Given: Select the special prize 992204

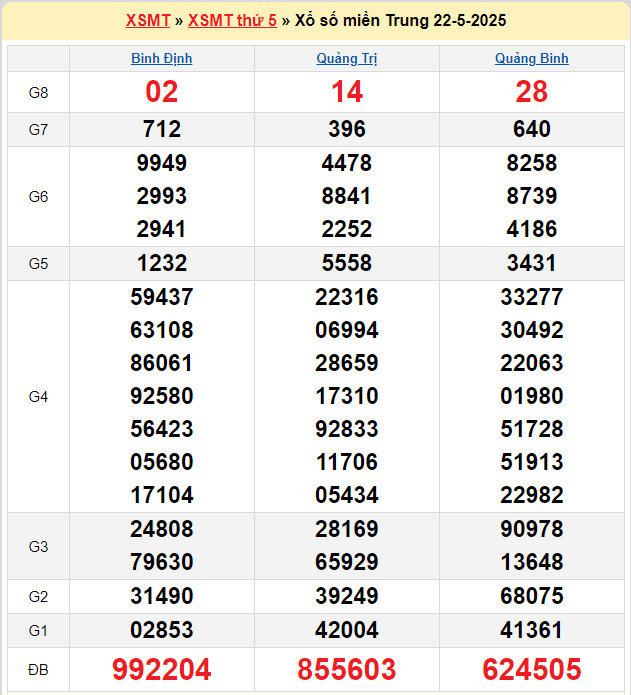Looking at the screenshot, I should pos(162,669).
